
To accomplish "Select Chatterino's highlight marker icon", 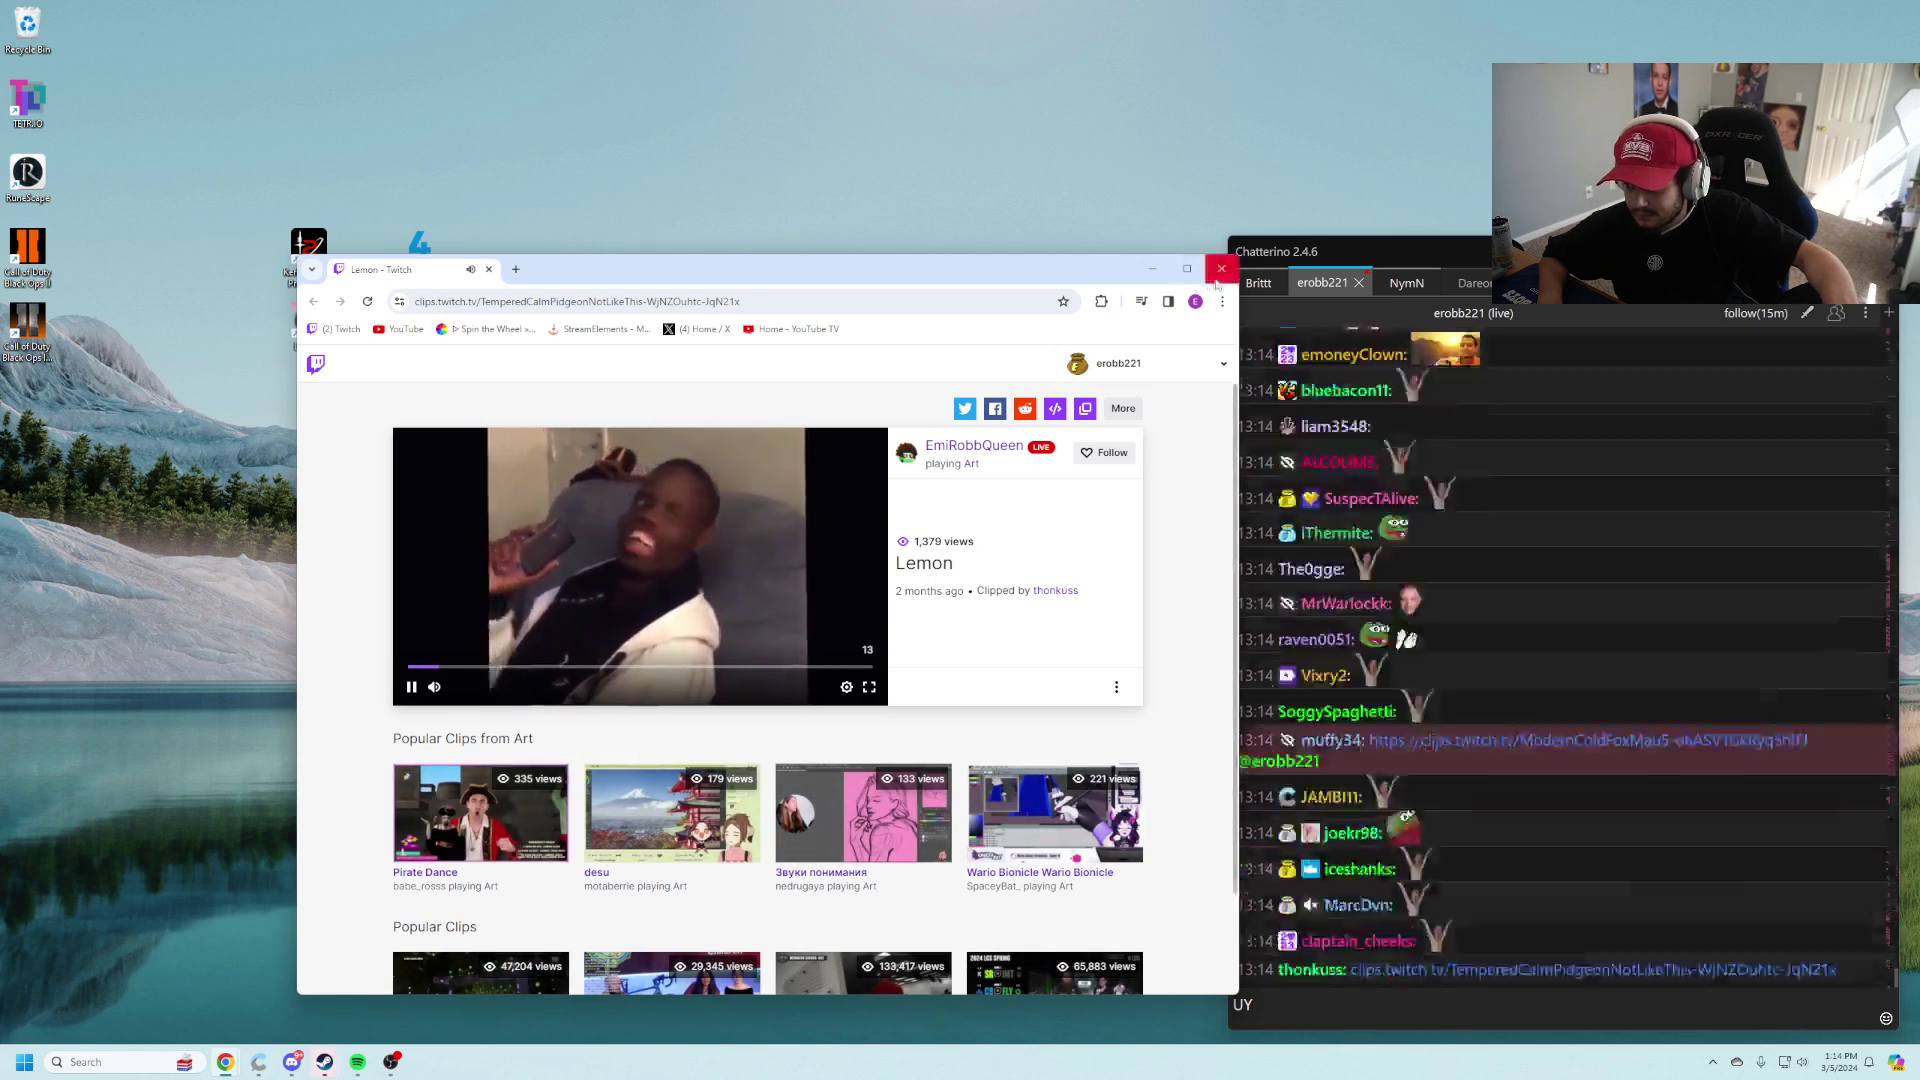I will pos(1807,313).
